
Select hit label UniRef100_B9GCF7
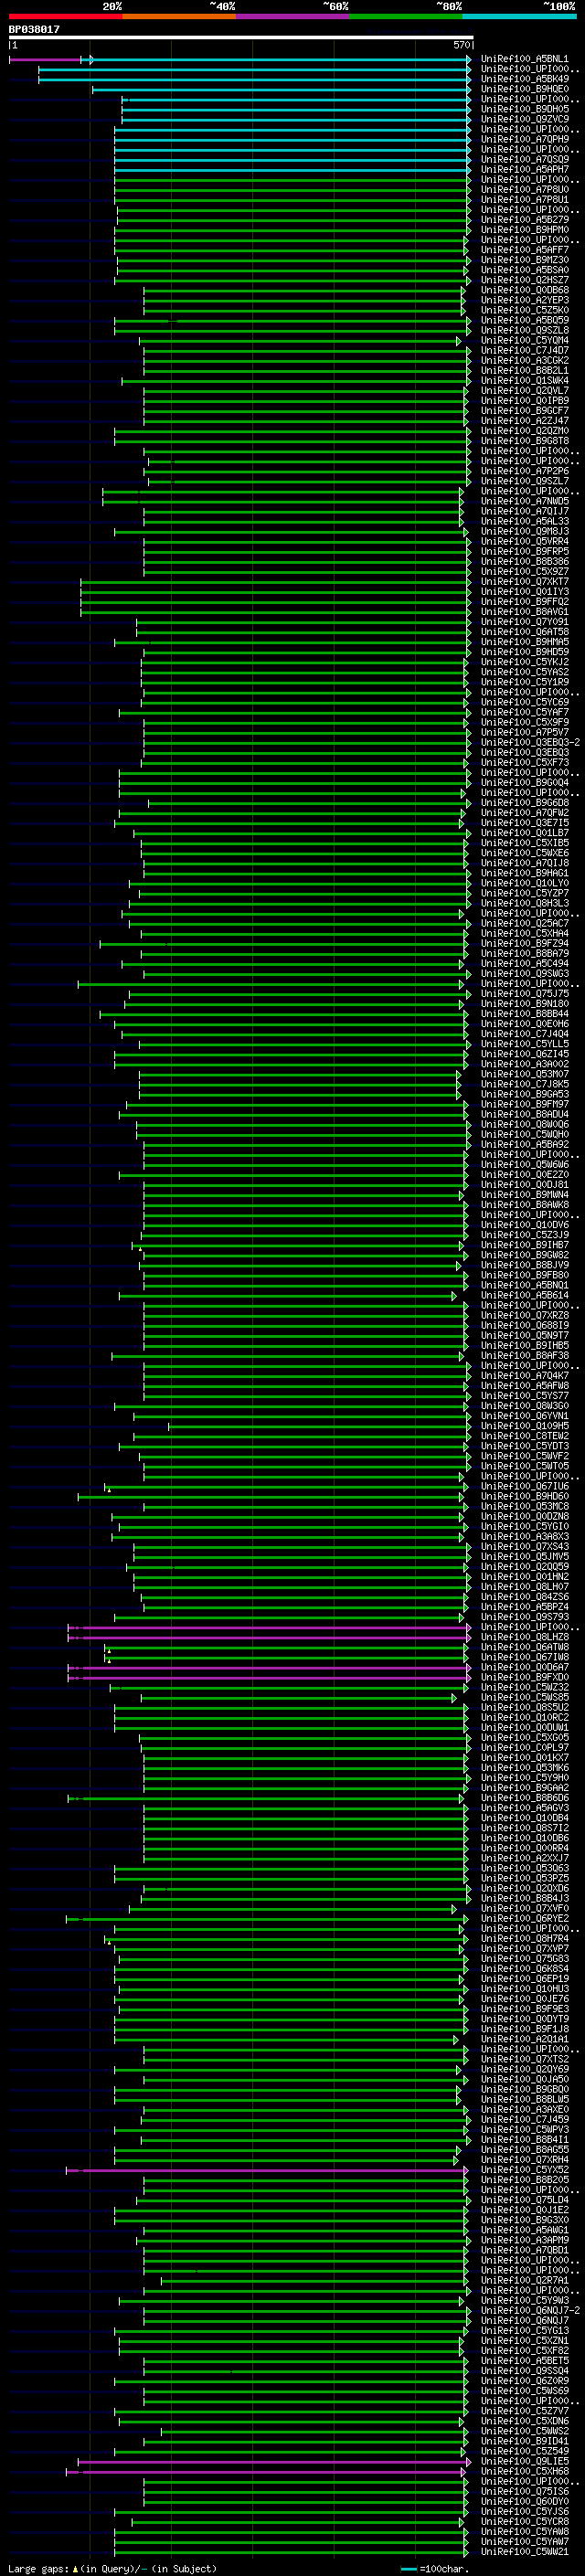coord(524,411)
